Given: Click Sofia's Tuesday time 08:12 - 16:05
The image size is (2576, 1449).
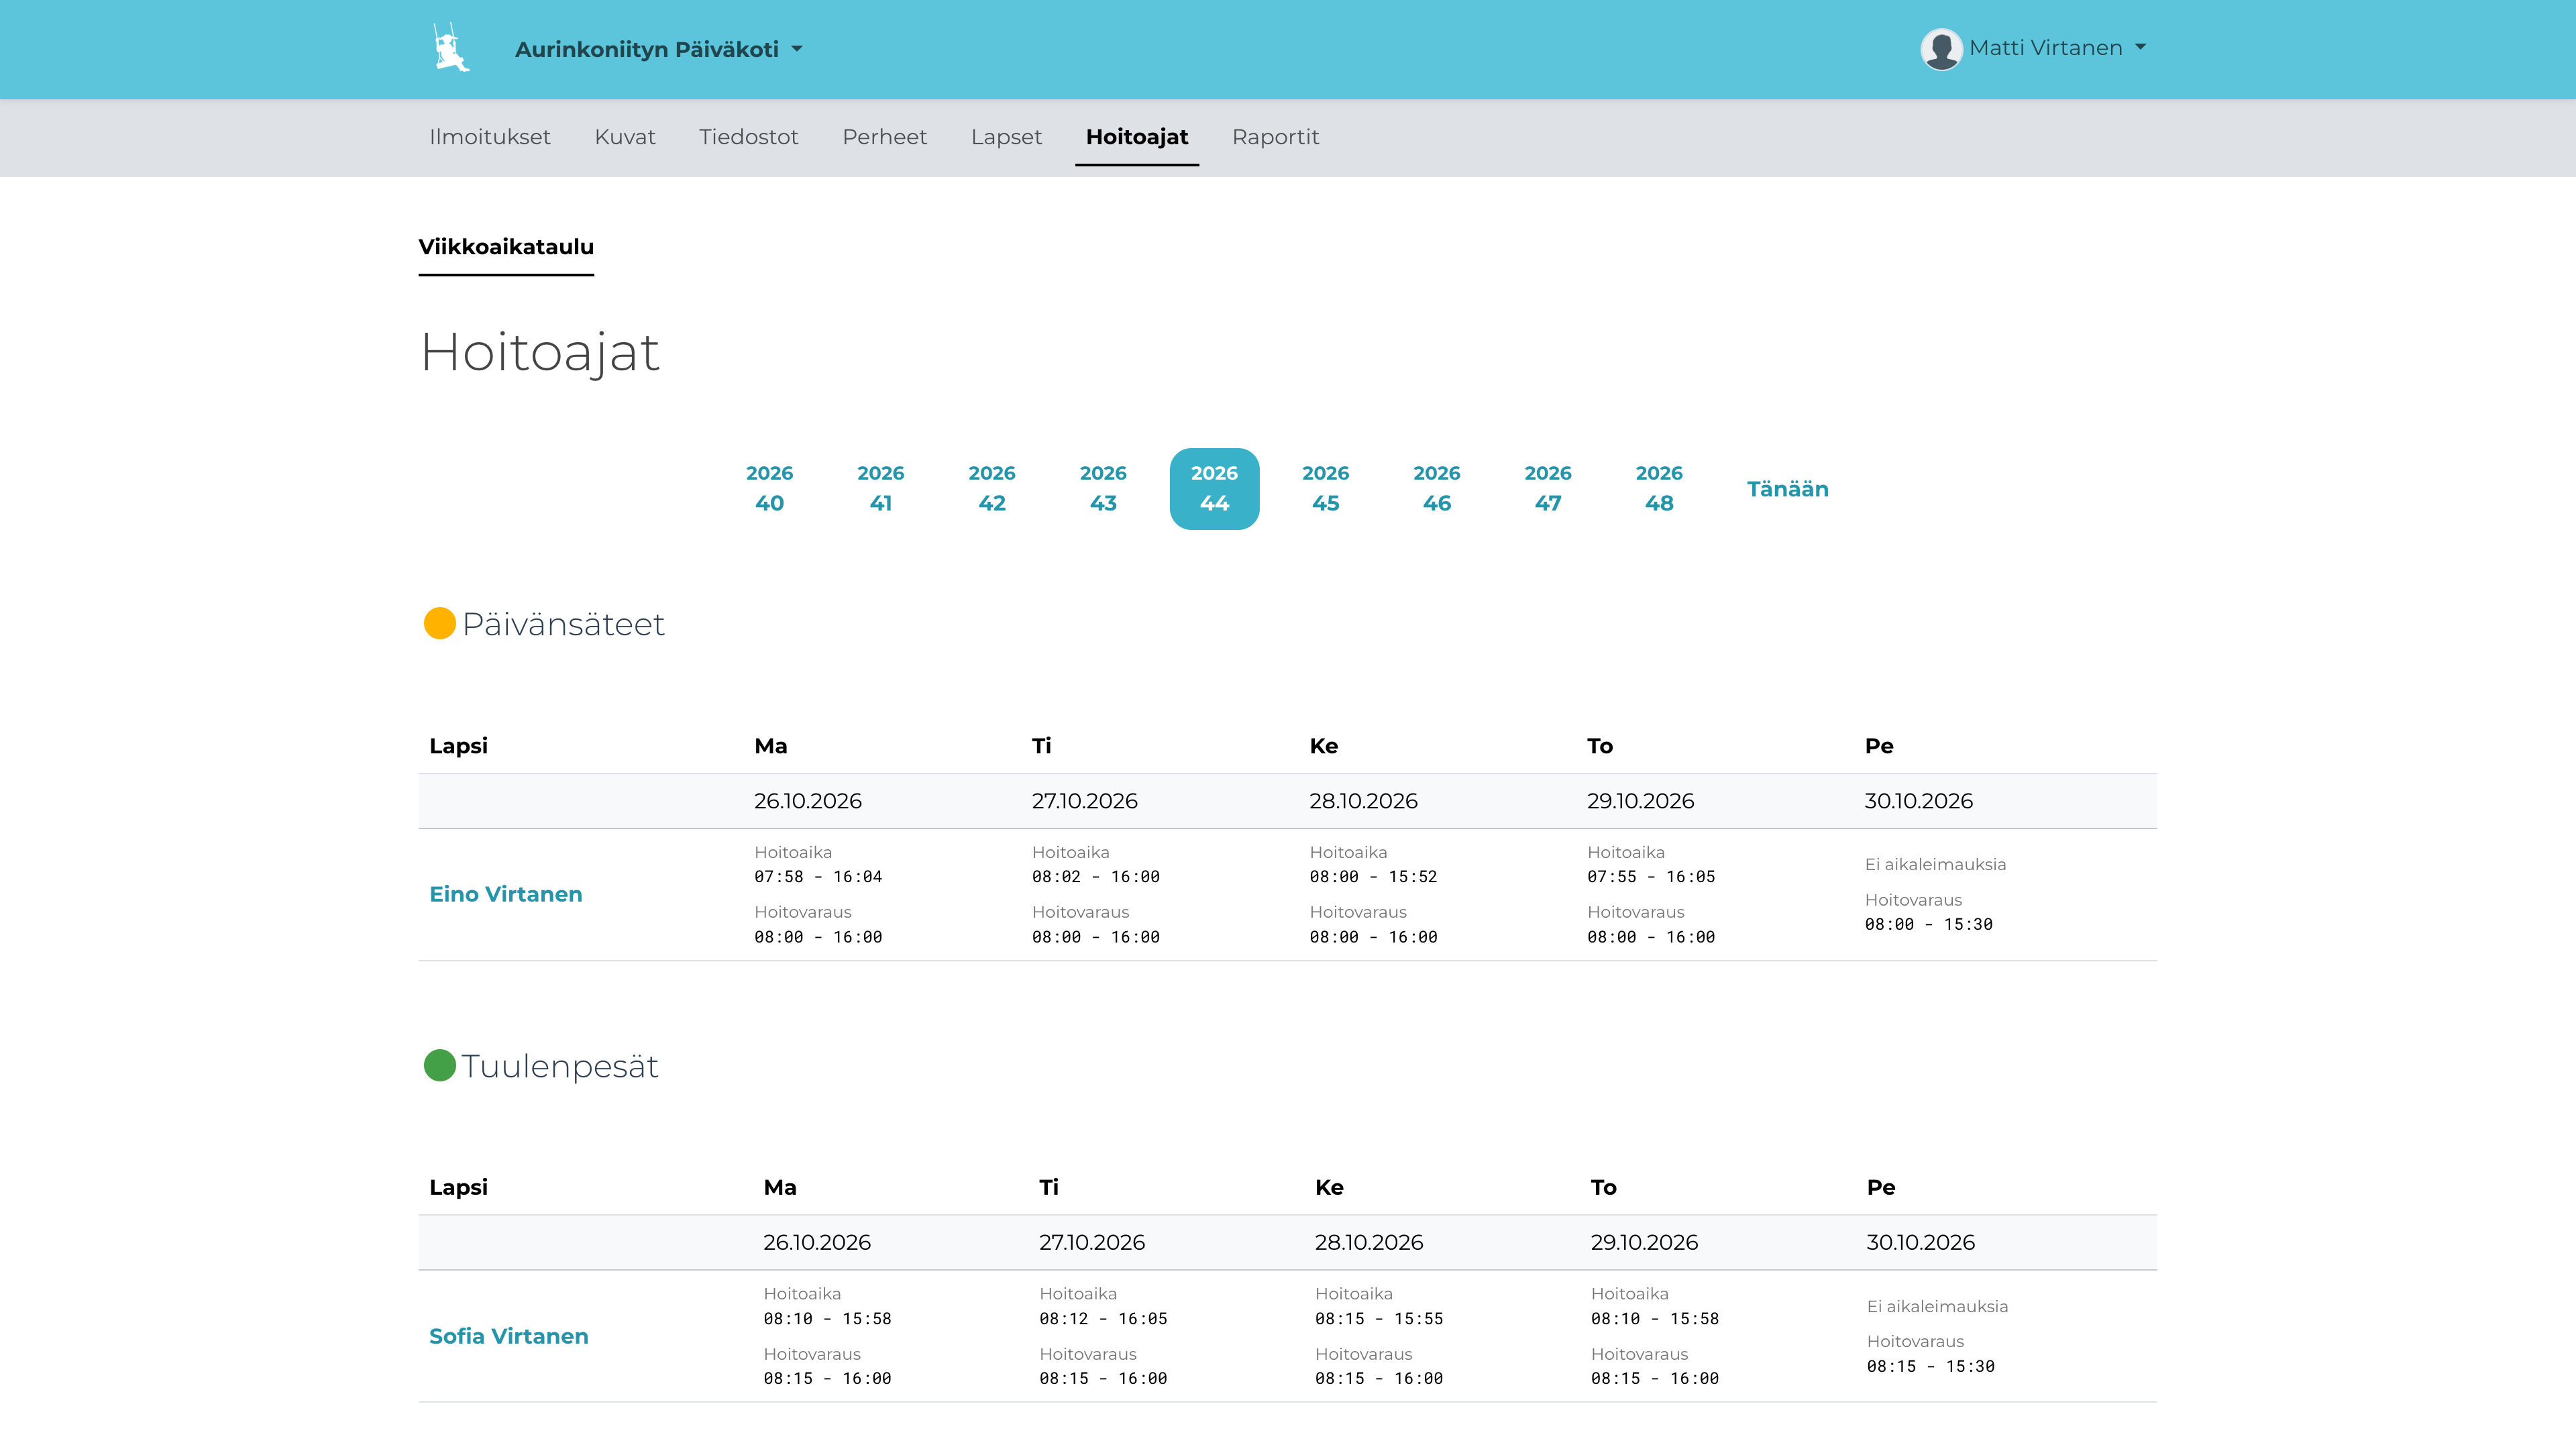Looking at the screenshot, I should 1103,1319.
